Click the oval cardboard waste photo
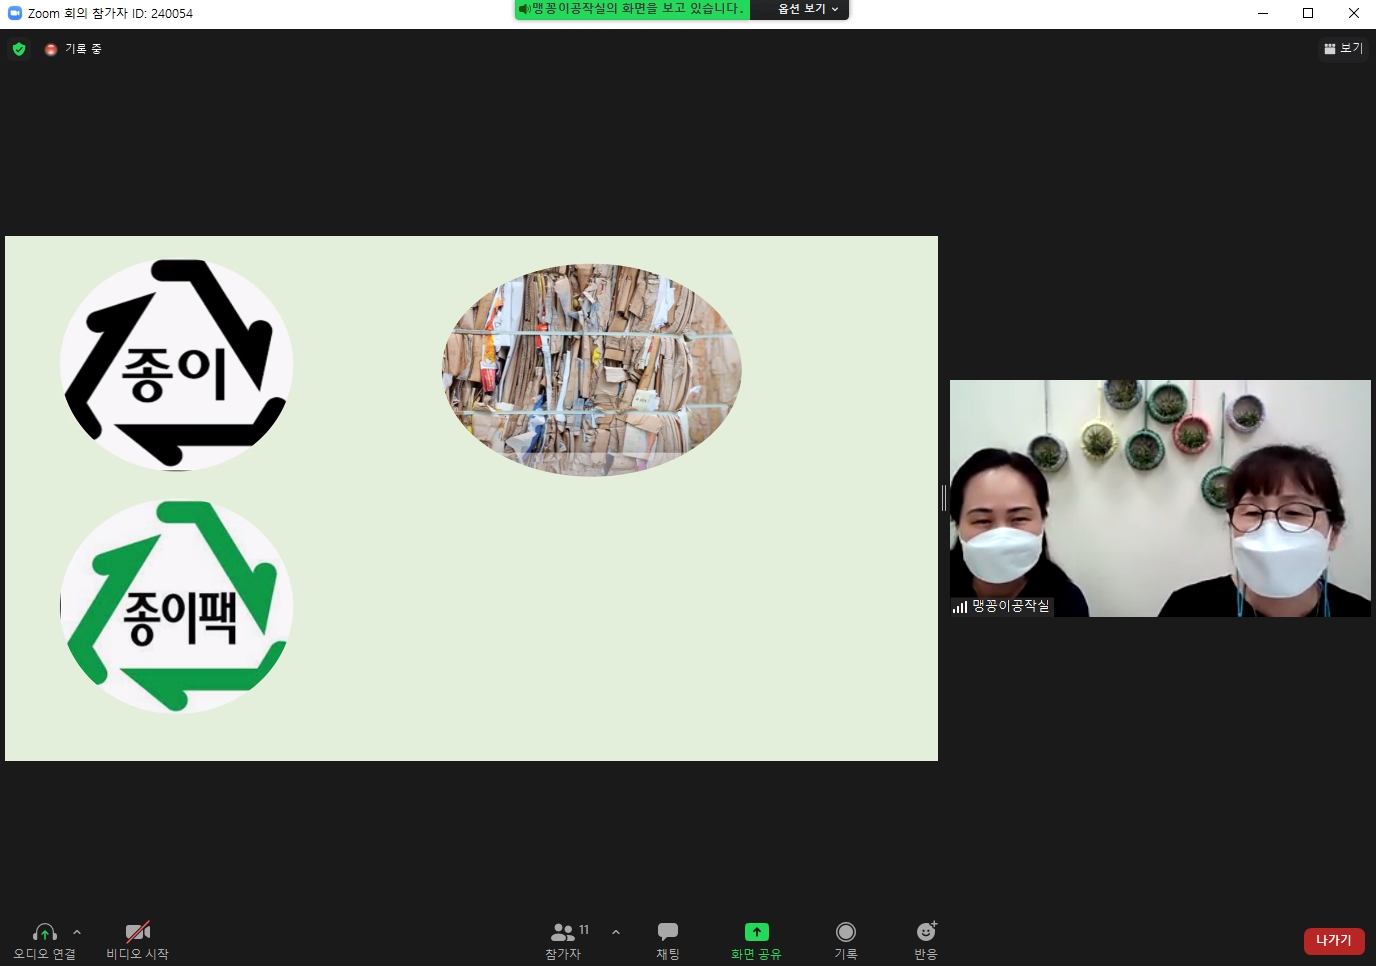The width and height of the screenshot is (1376, 966). 592,370
